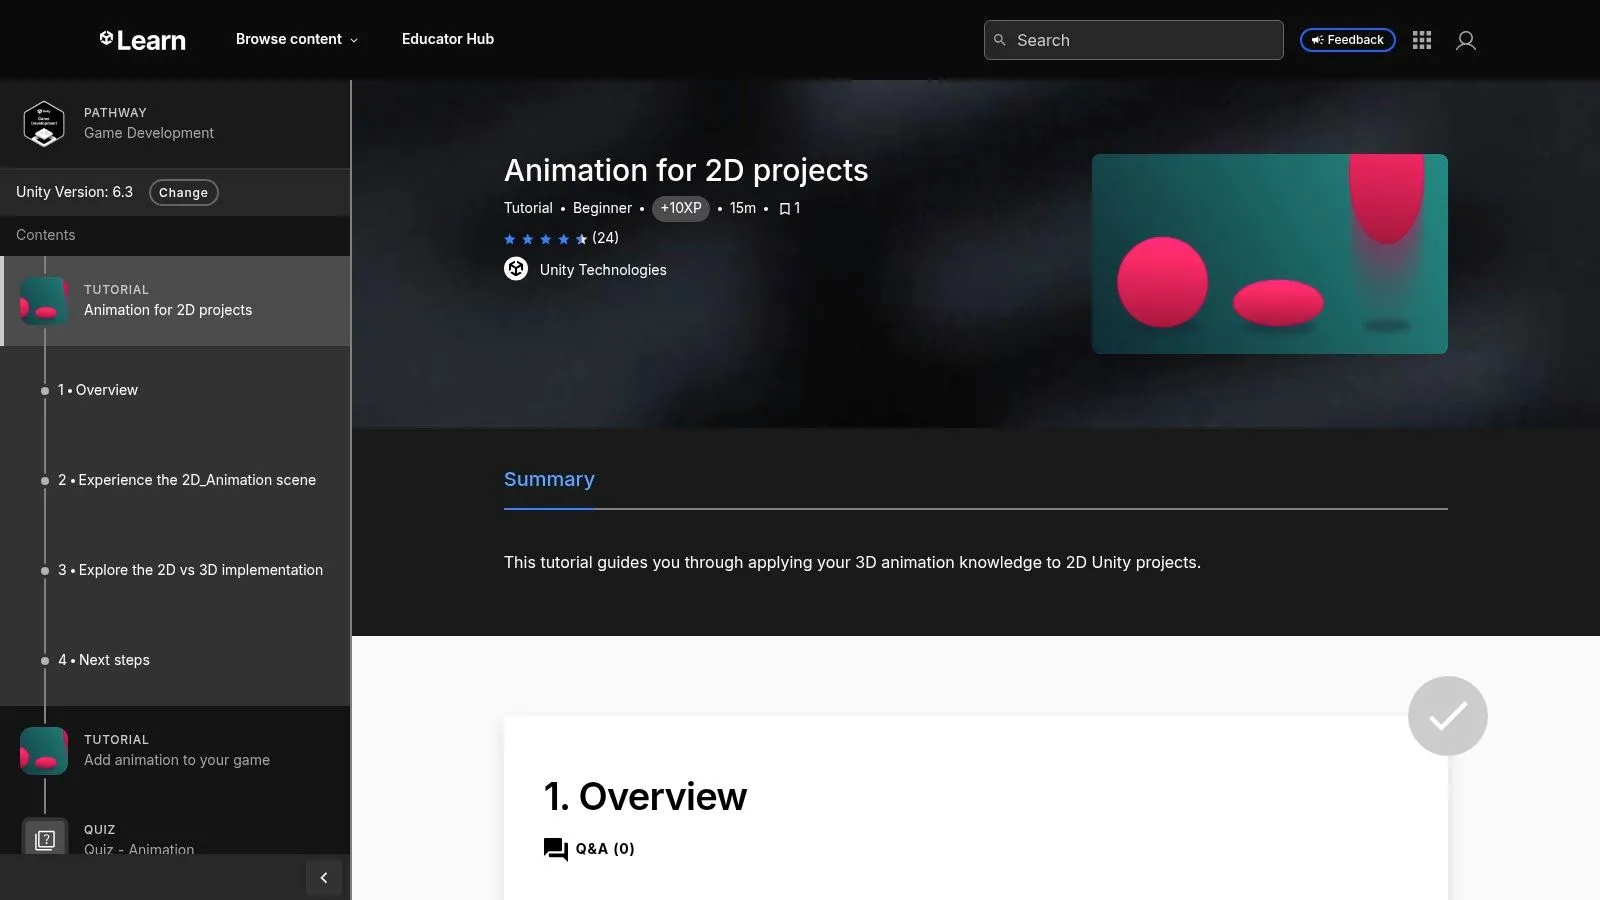
Task: Open Add animation to your game tutorial
Action: click(177, 760)
